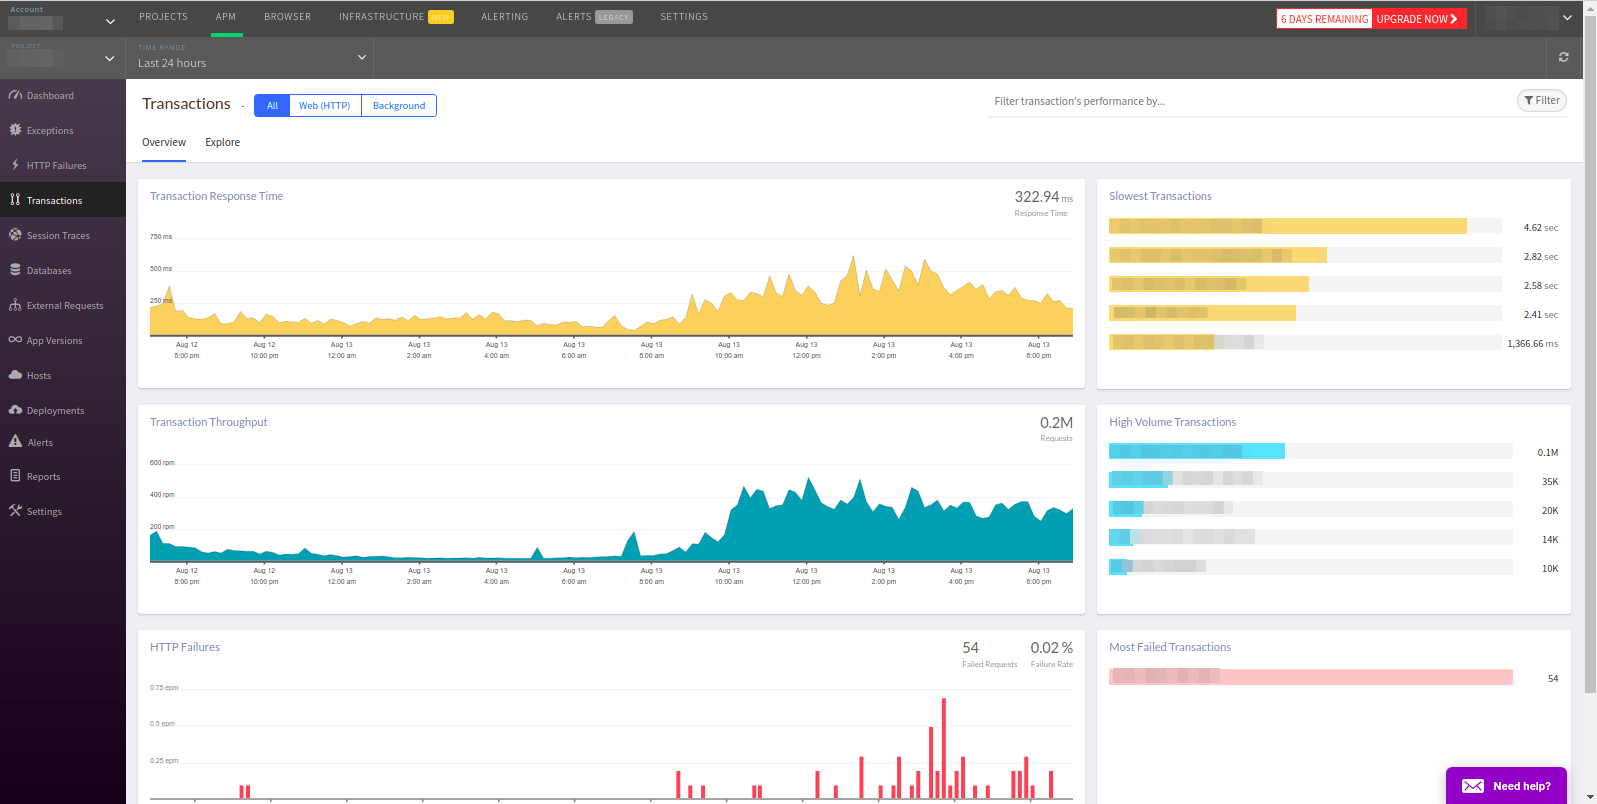
Task: Open the Browser menu
Action: 288,17
